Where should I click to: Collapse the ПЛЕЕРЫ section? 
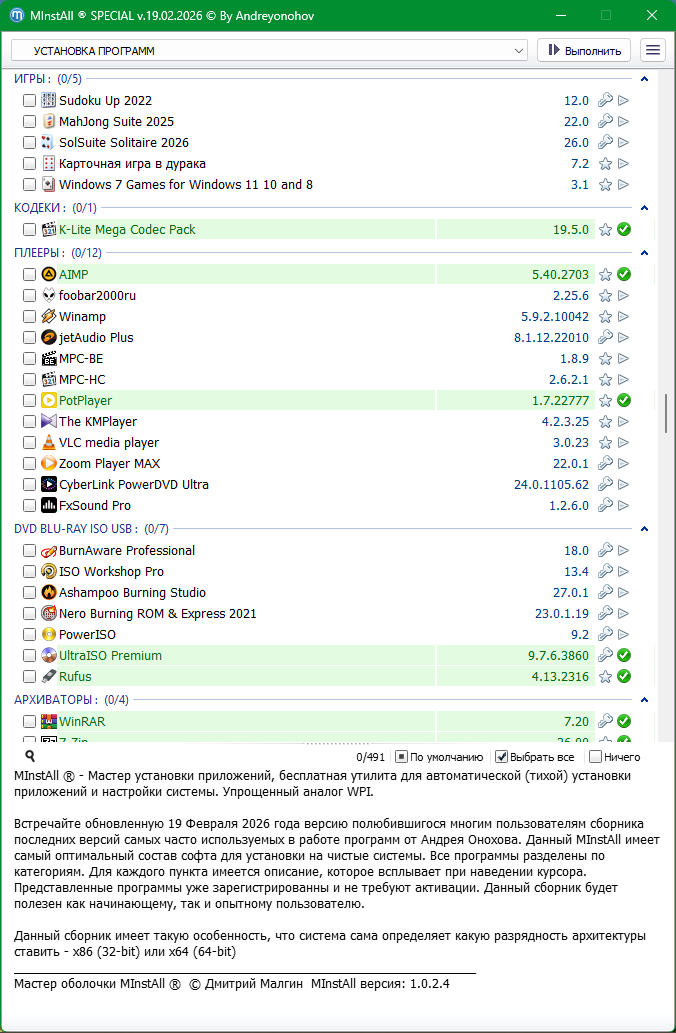coord(644,253)
